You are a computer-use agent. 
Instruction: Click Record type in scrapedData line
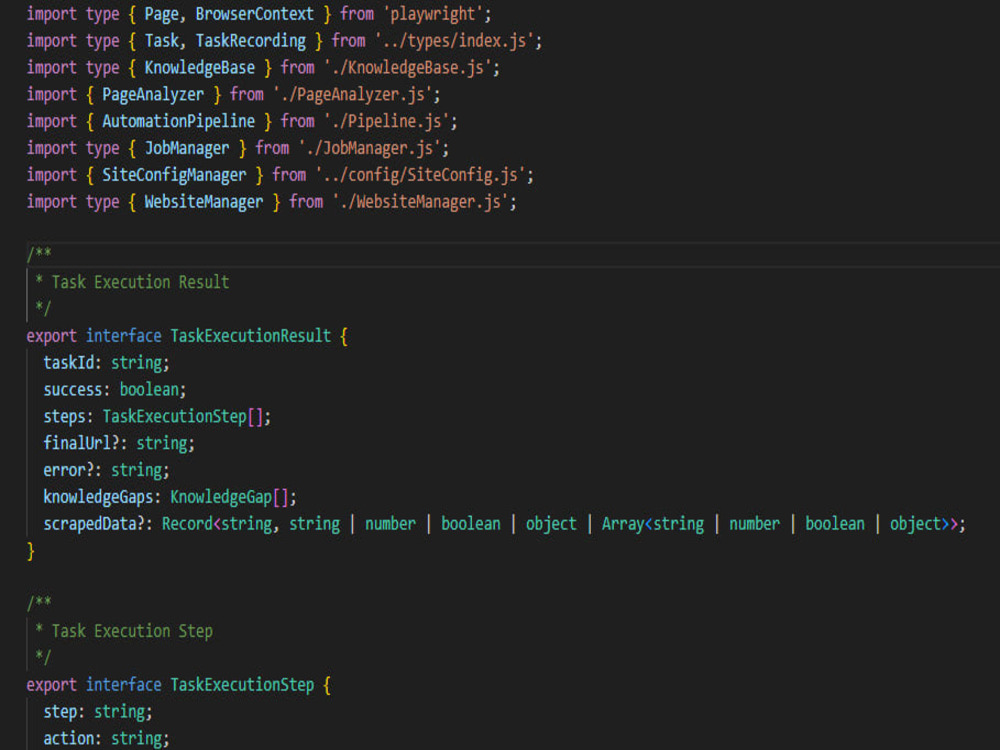click(187, 523)
